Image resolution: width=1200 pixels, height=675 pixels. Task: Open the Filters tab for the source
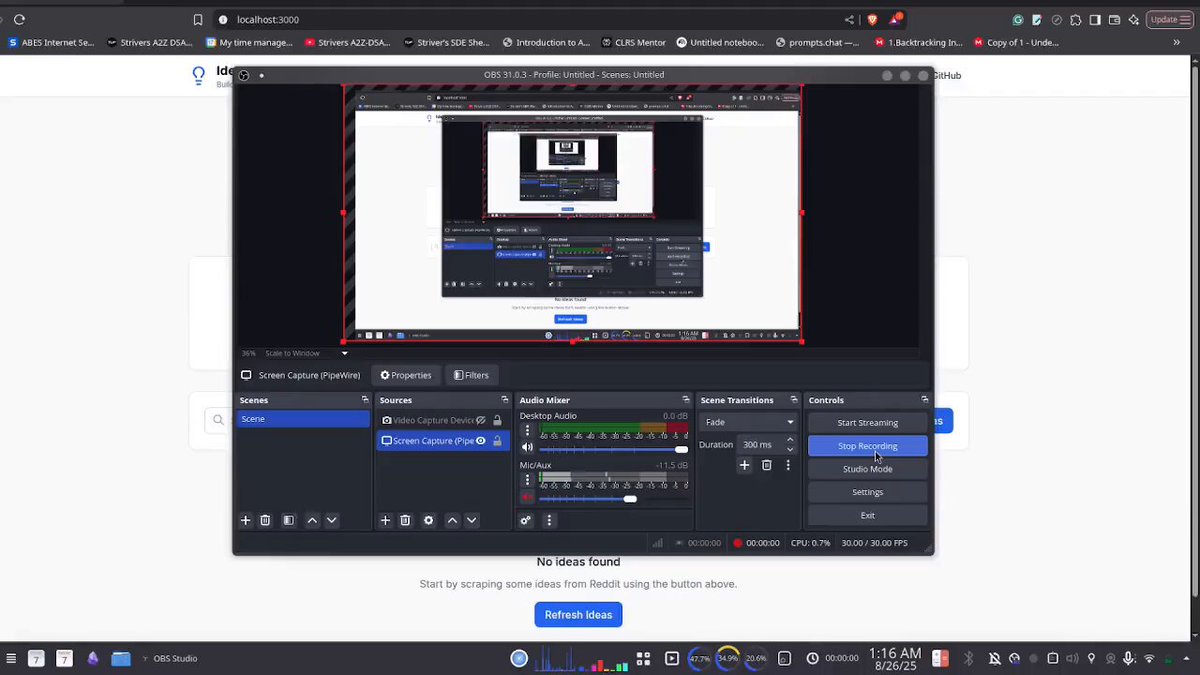tap(471, 375)
